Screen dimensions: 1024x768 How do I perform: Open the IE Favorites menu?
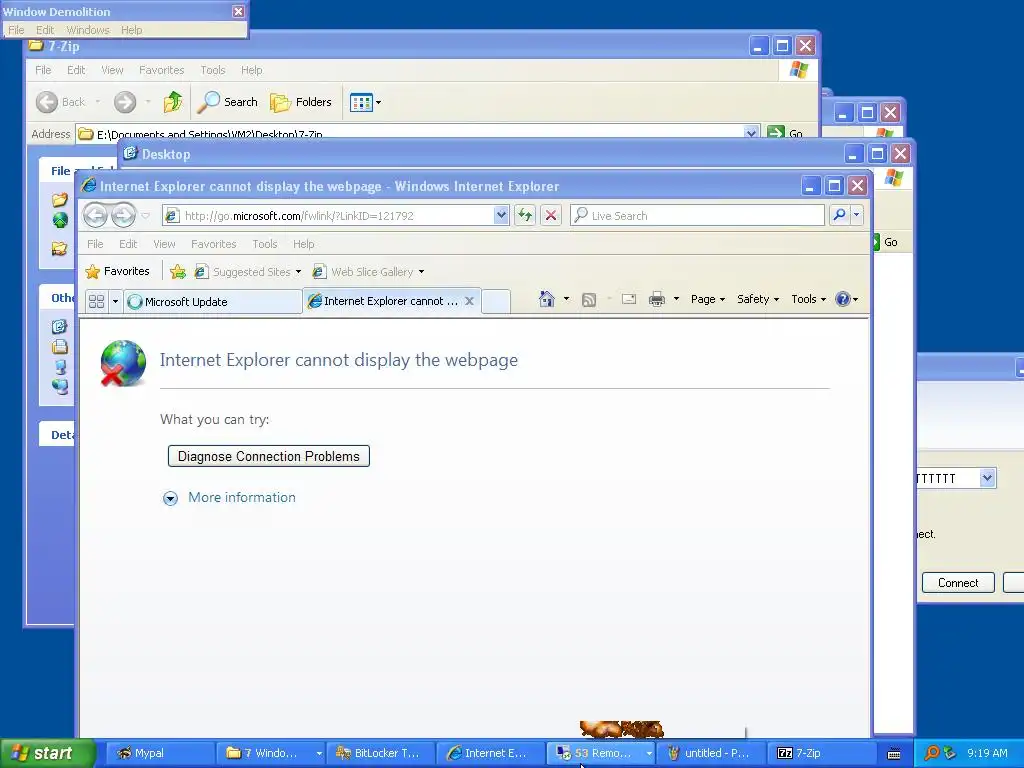point(214,244)
